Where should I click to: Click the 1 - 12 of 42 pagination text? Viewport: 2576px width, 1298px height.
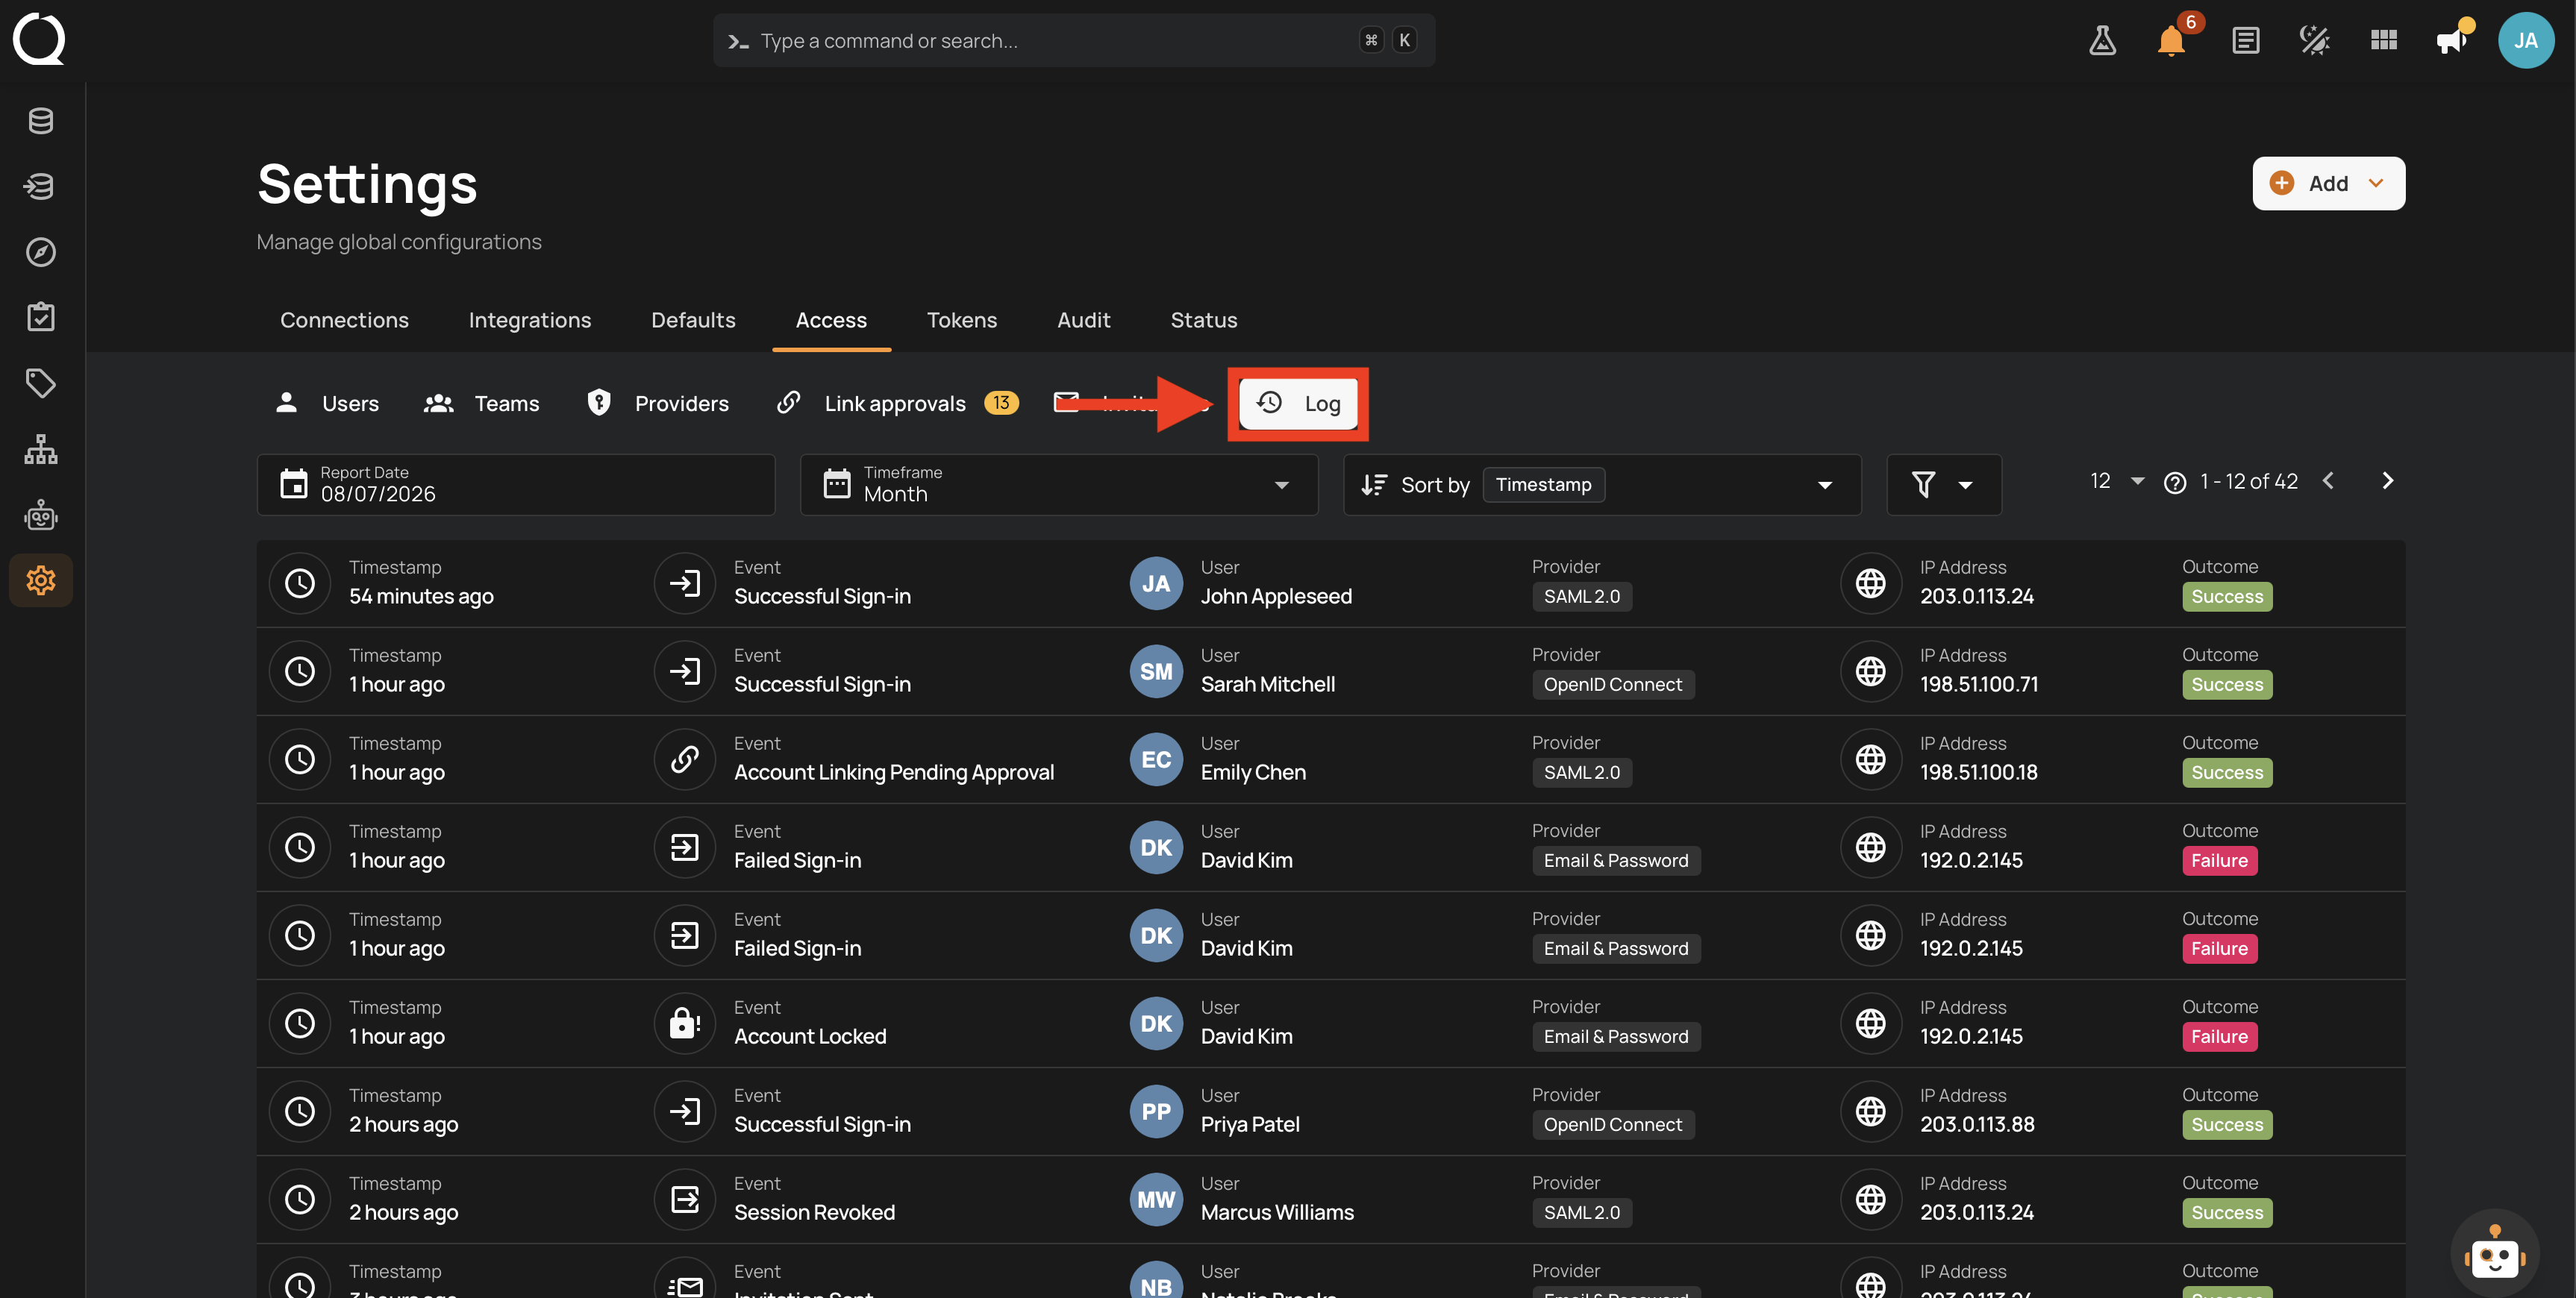point(2248,481)
